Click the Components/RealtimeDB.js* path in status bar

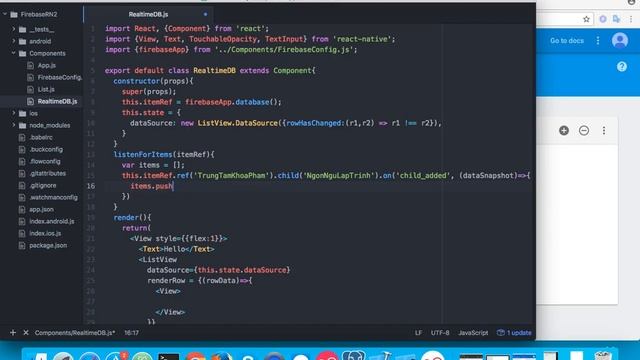75,333
